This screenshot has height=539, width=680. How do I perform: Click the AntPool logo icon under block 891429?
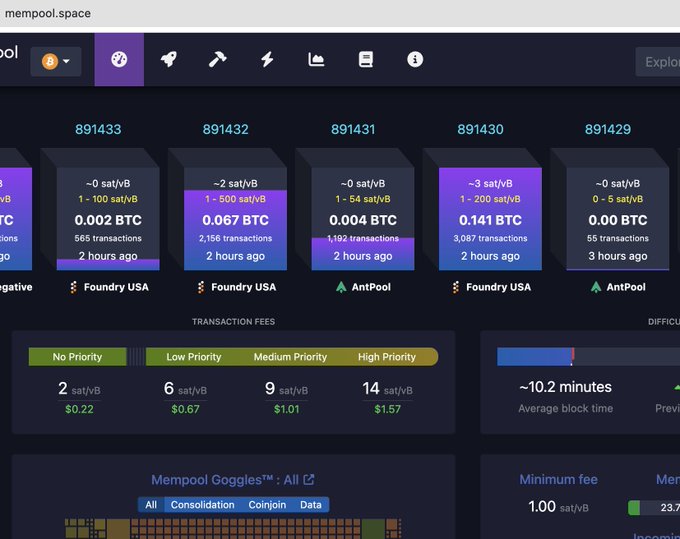click(x=596, y=287)
